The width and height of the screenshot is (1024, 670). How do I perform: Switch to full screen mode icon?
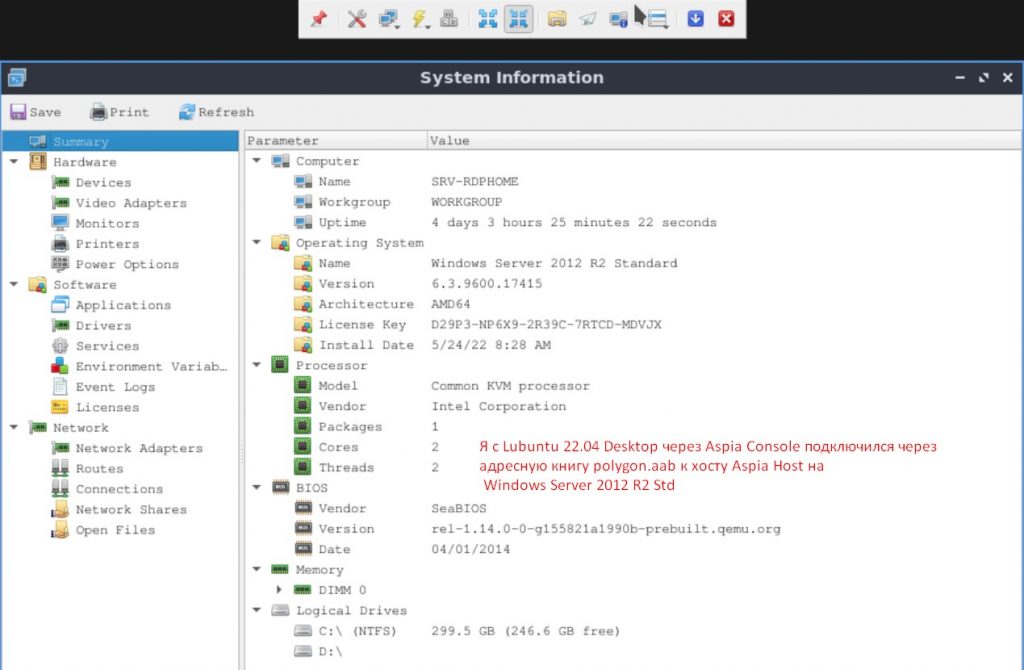pos(487,19)
